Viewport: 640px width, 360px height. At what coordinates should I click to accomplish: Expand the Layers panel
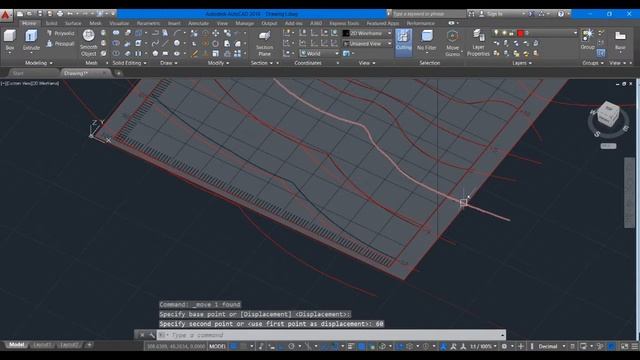pos(522,63)
